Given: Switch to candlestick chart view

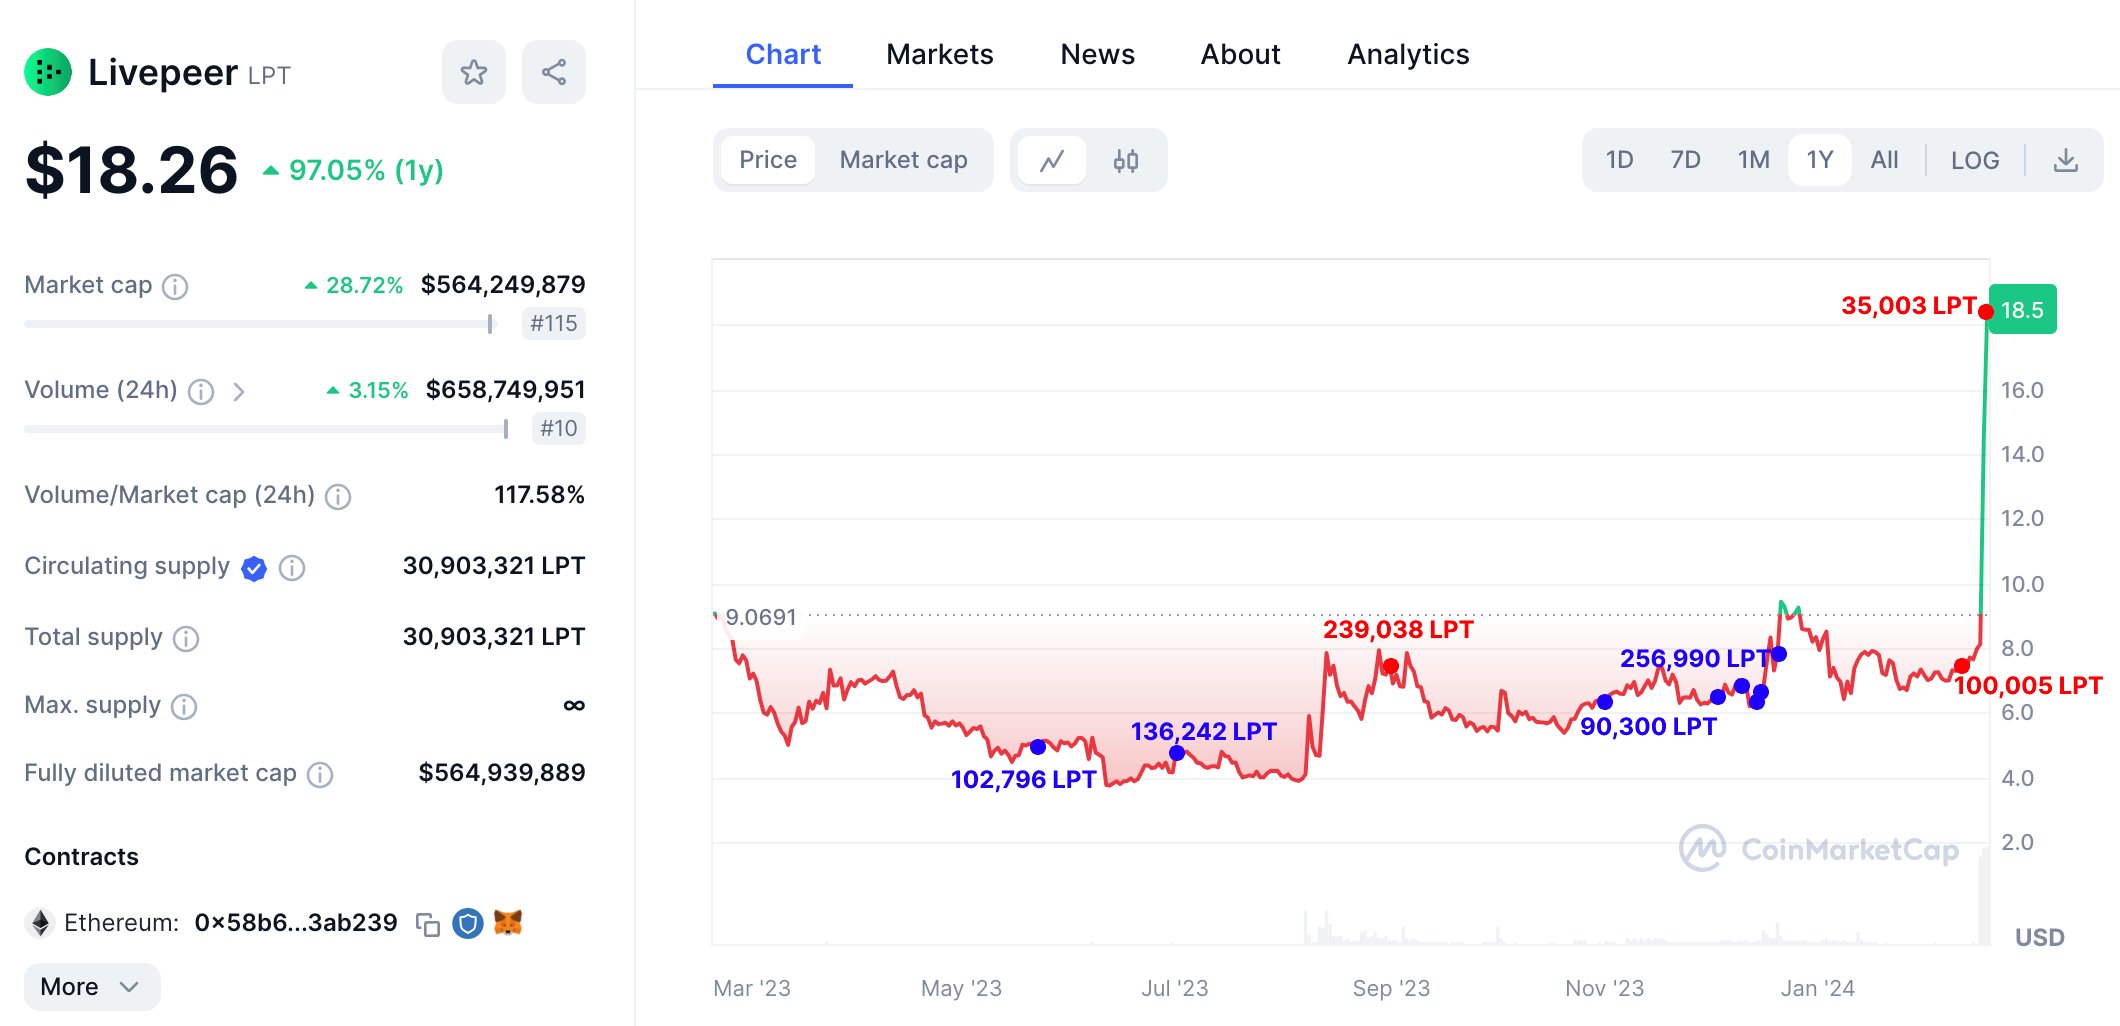Looking at the screenshot, I should [x=1126, y=160].
